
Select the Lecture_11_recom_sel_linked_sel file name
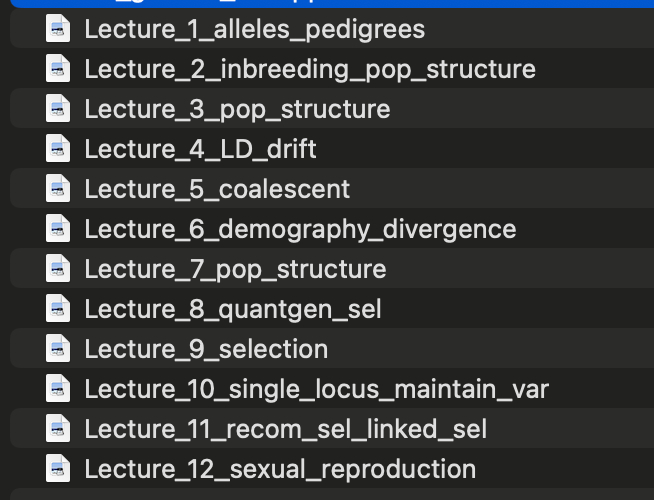point(286,429)
